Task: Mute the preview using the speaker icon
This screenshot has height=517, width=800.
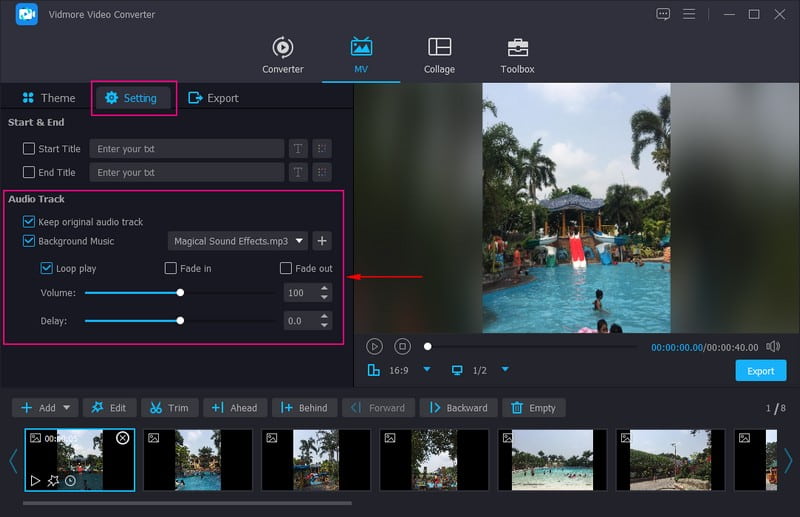Action: click(772, 346)
